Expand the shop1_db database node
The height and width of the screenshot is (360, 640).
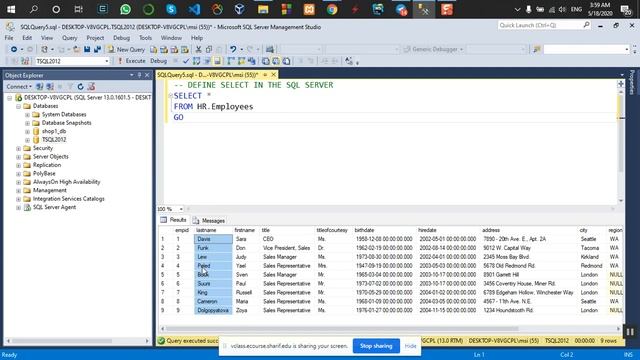27,131
